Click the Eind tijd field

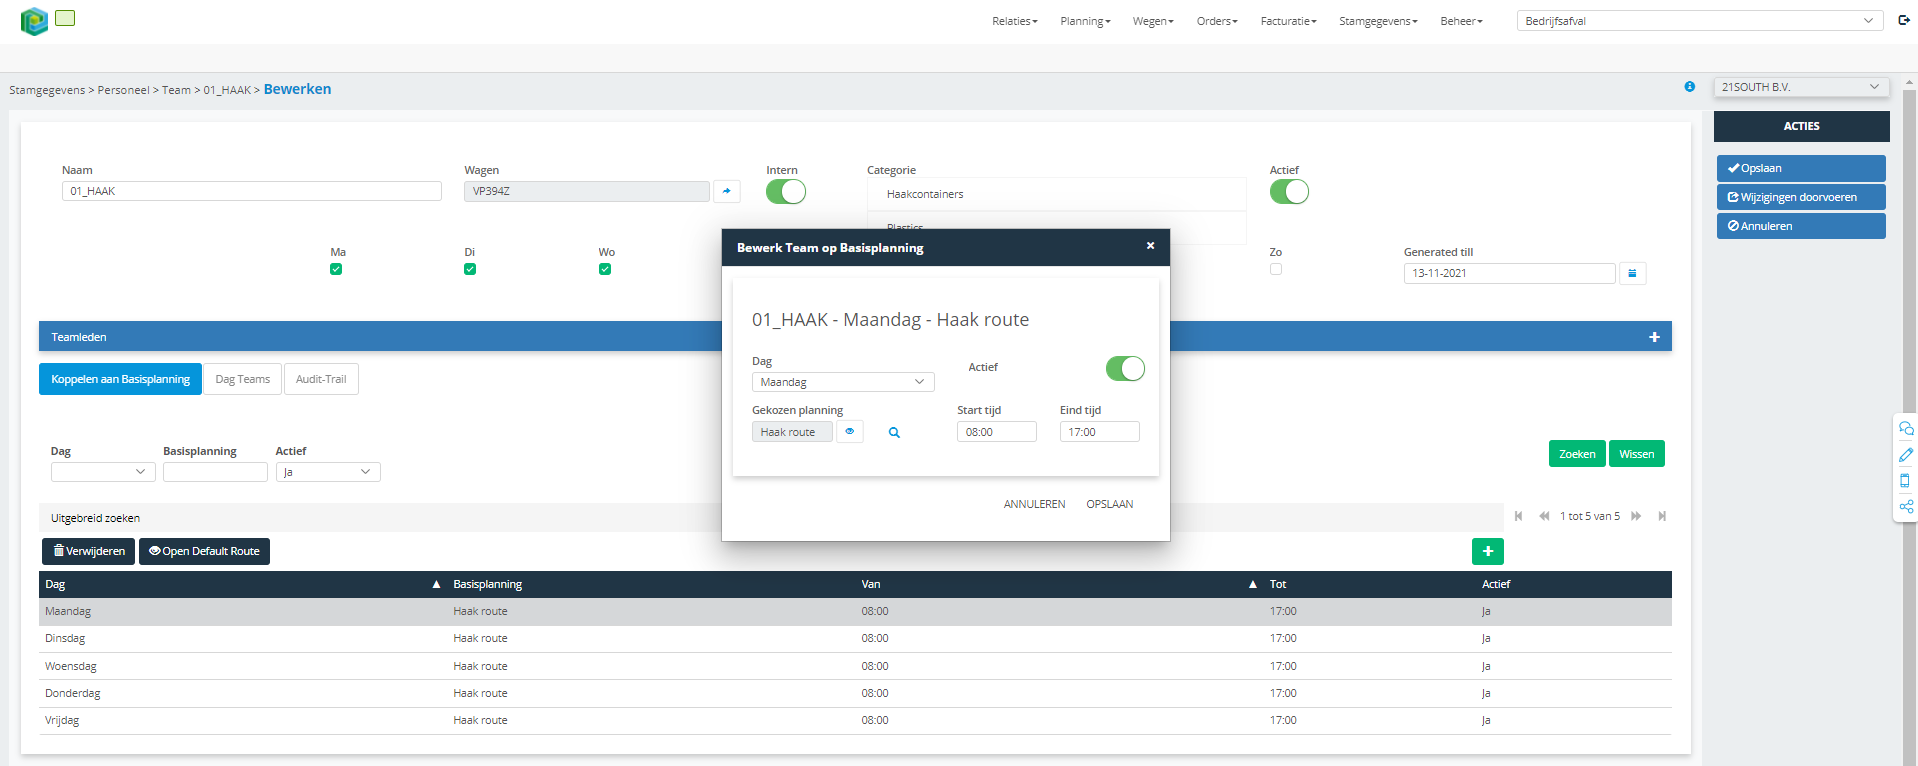[1100, 432]
